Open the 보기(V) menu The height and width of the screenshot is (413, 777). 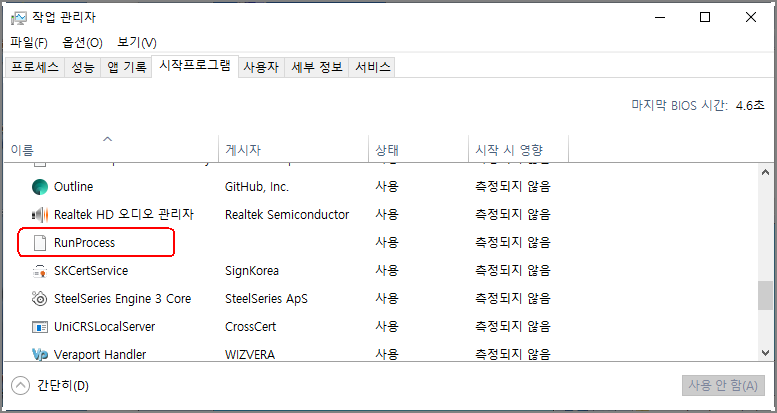(137, 43)
